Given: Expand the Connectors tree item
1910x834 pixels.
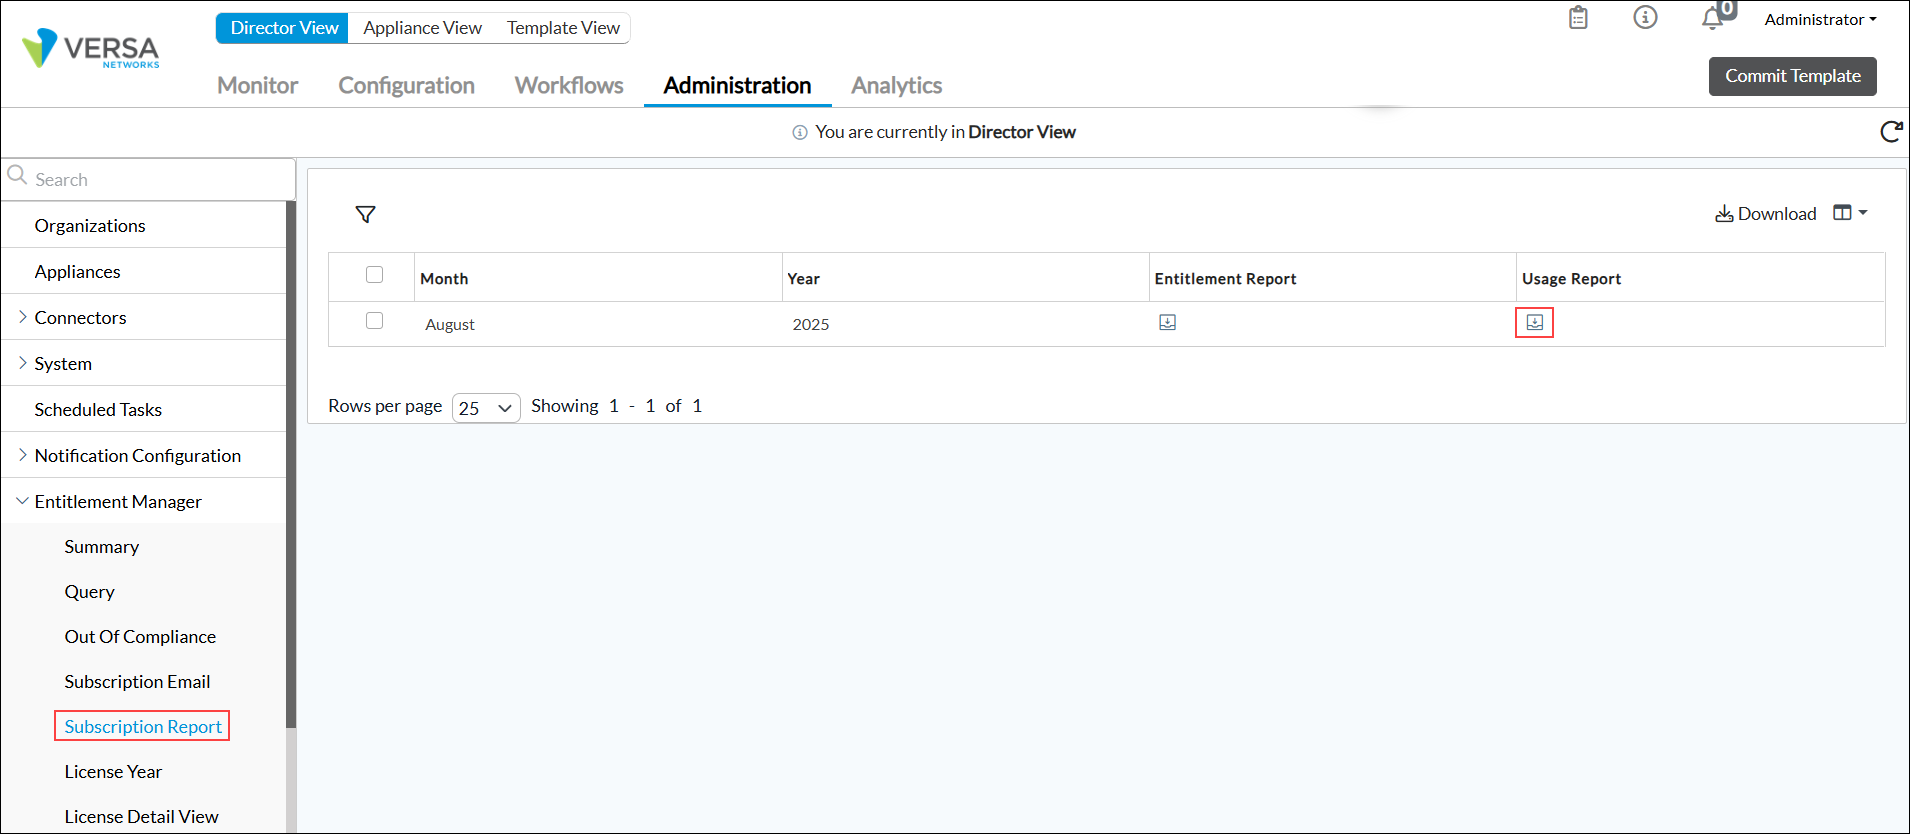Looking at the screenshot, I should tap(22, 317).
